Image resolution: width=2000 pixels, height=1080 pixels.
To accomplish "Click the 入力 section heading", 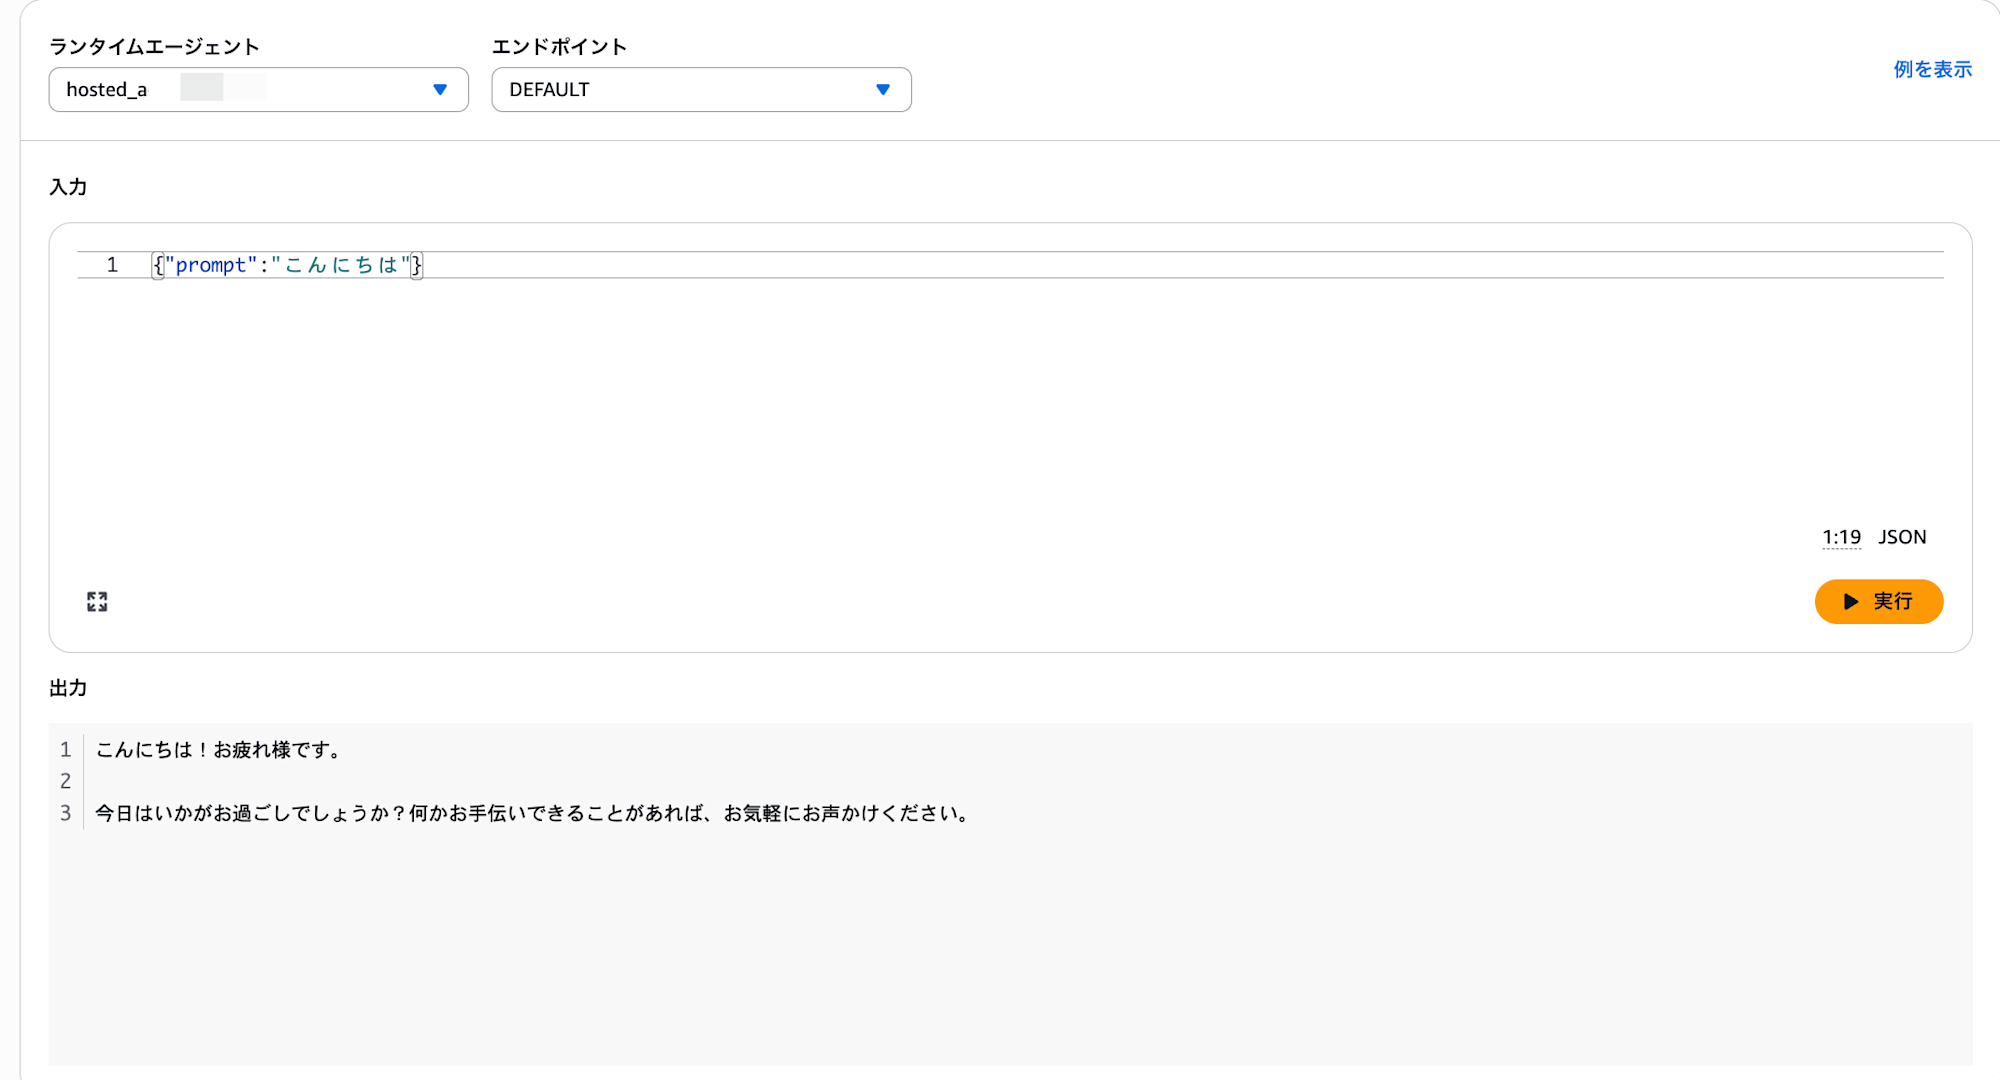I will (68, 187).
